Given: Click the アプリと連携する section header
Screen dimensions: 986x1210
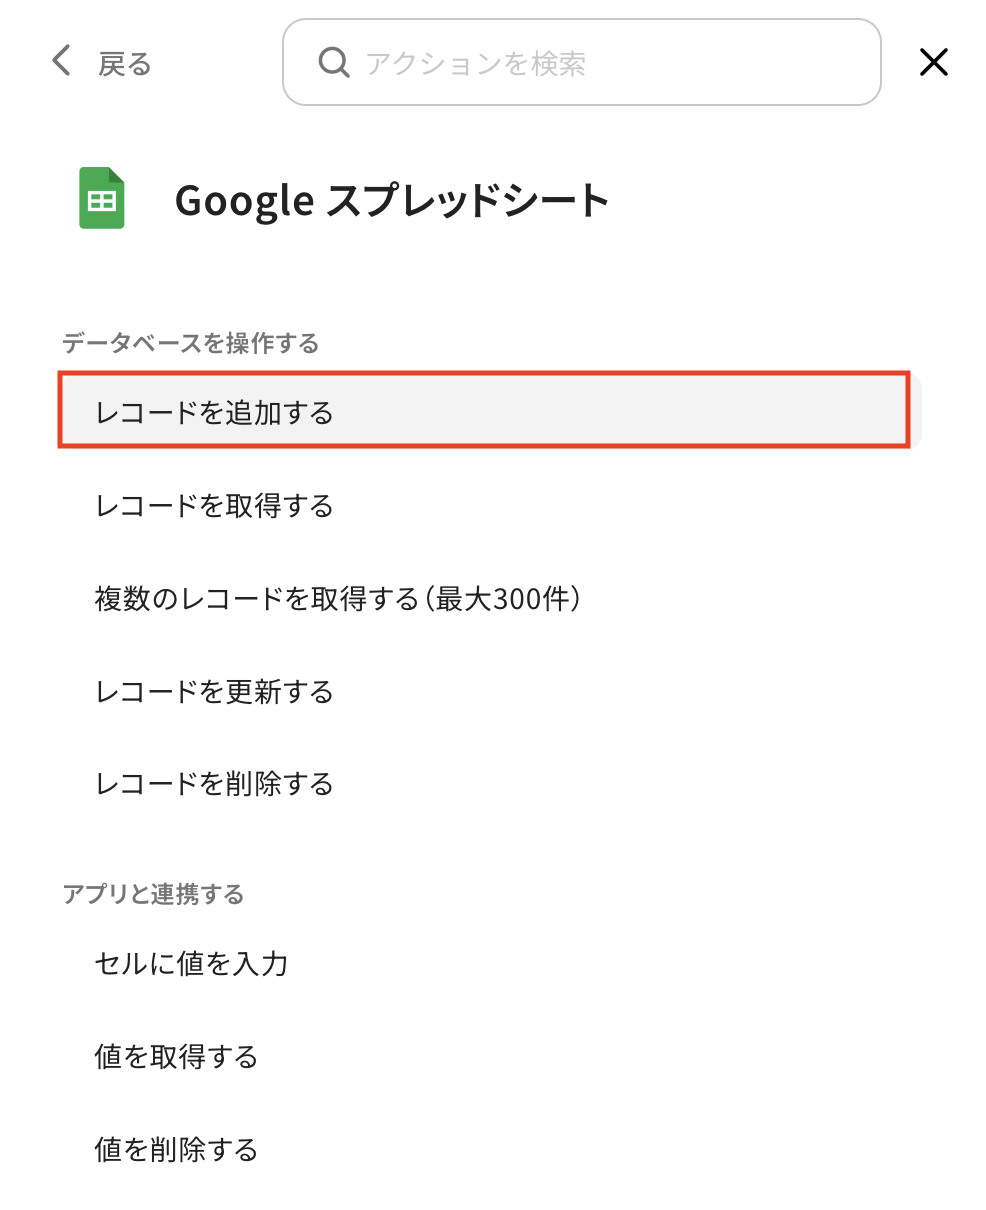Looking at the screenshot, I should click(153, 893).
